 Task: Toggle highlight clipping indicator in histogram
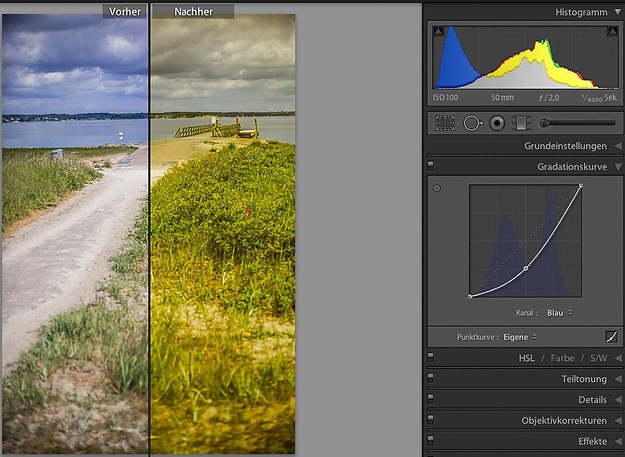[x=610, y=33]
